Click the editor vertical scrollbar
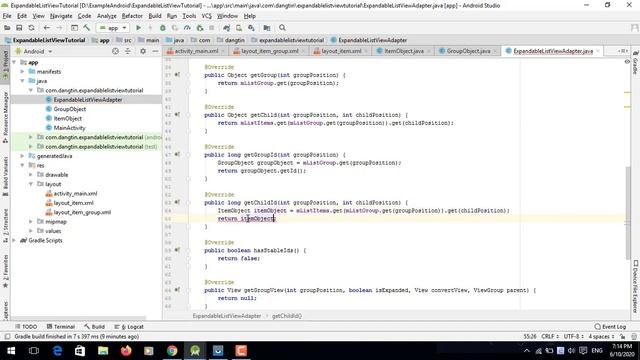640x360 pixels. (x=628, y=212)
